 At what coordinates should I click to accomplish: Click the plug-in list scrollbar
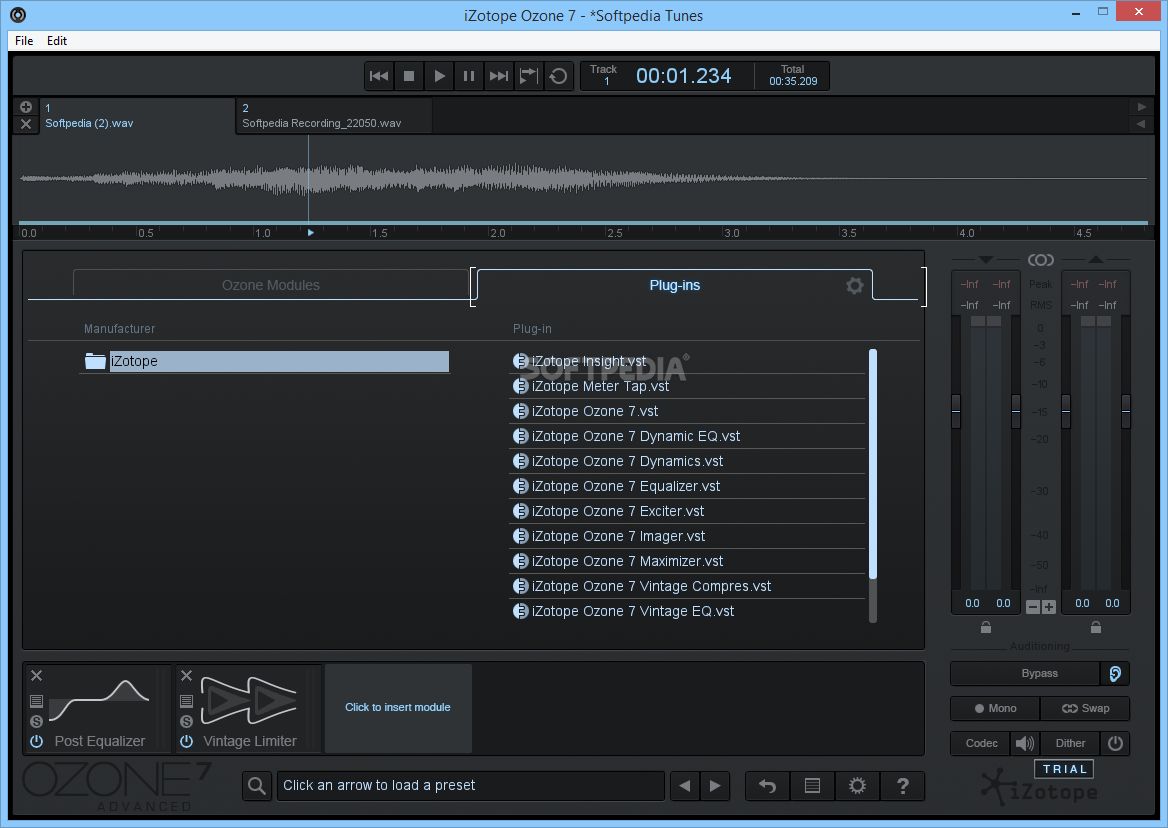[873, 463]
